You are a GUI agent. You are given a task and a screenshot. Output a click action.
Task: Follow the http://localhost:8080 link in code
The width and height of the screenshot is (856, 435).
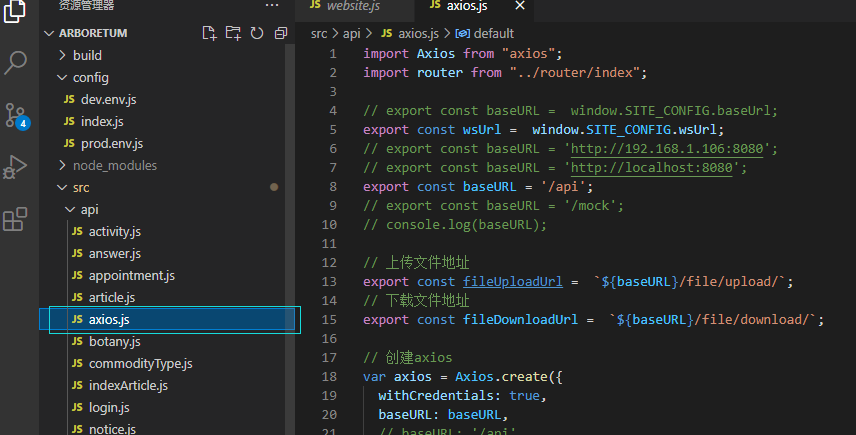click(652, 168)
